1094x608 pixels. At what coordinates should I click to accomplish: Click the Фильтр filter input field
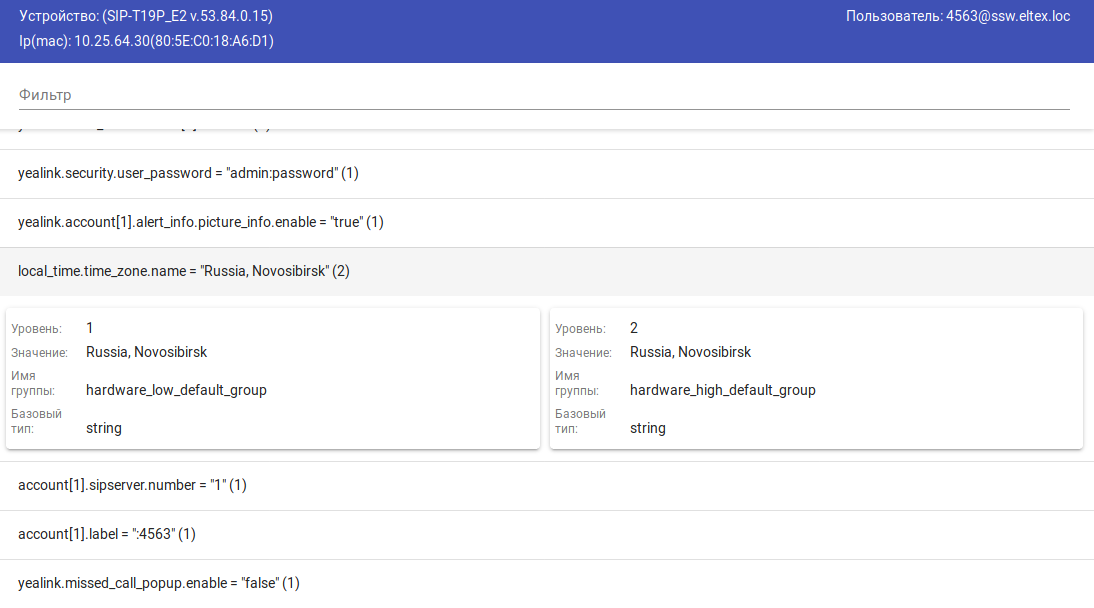coord(544,95)
